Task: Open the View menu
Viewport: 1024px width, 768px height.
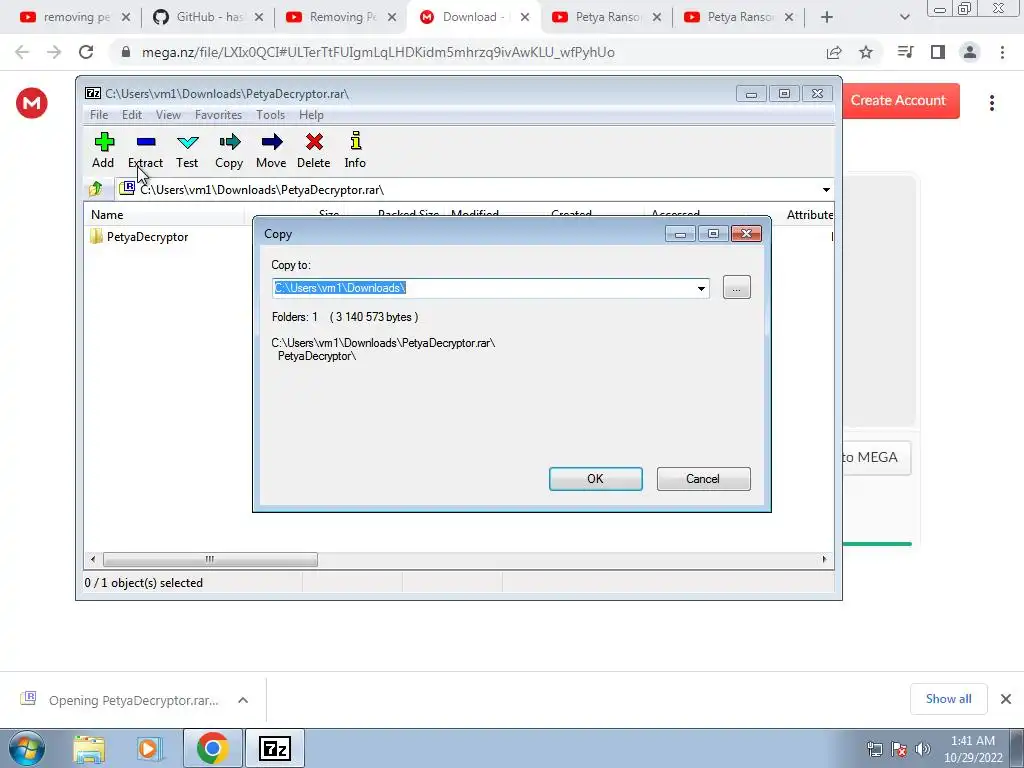Action: [x=168, y=115]
